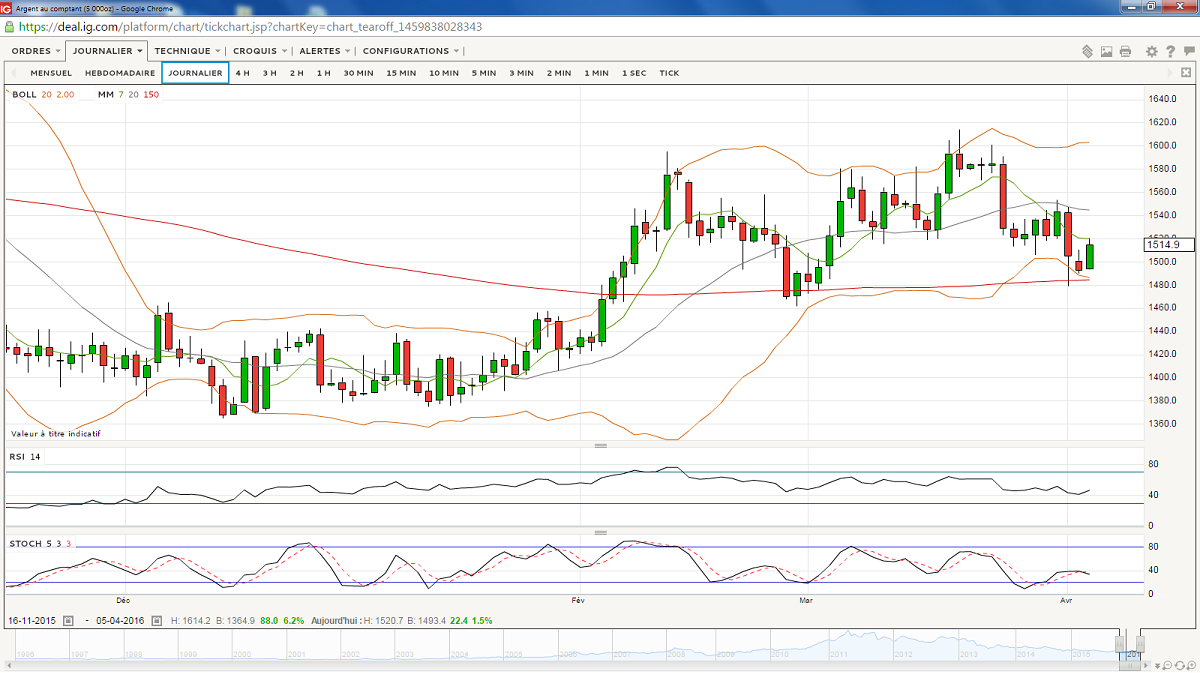Choose the 15 MIN timeframe
This screenshot has width=1200, height=673.
pos(401,73)
